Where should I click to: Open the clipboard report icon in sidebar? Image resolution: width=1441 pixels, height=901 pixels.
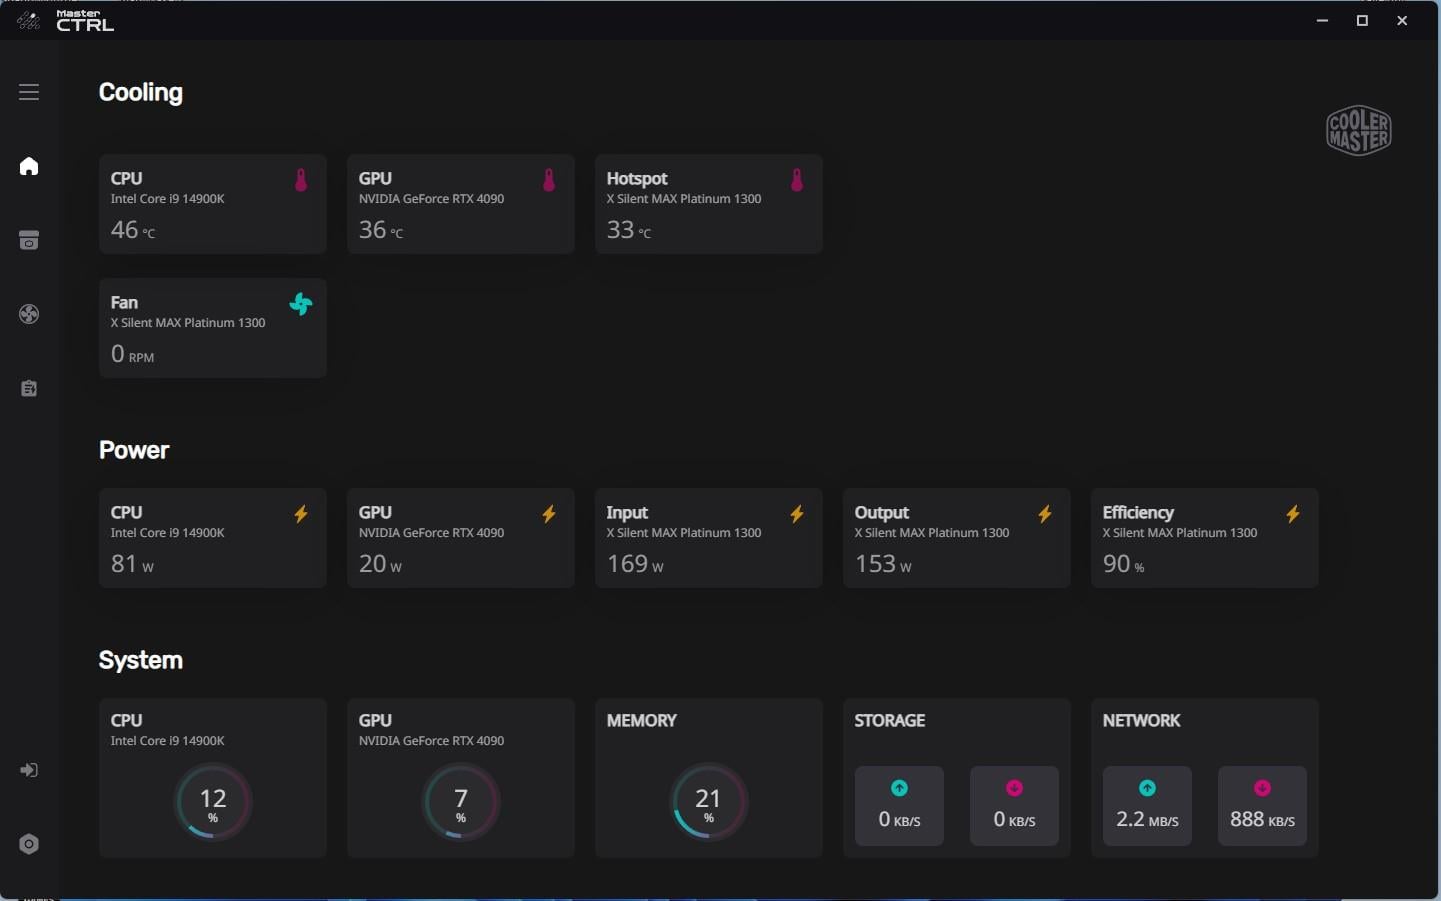[29, 388]
